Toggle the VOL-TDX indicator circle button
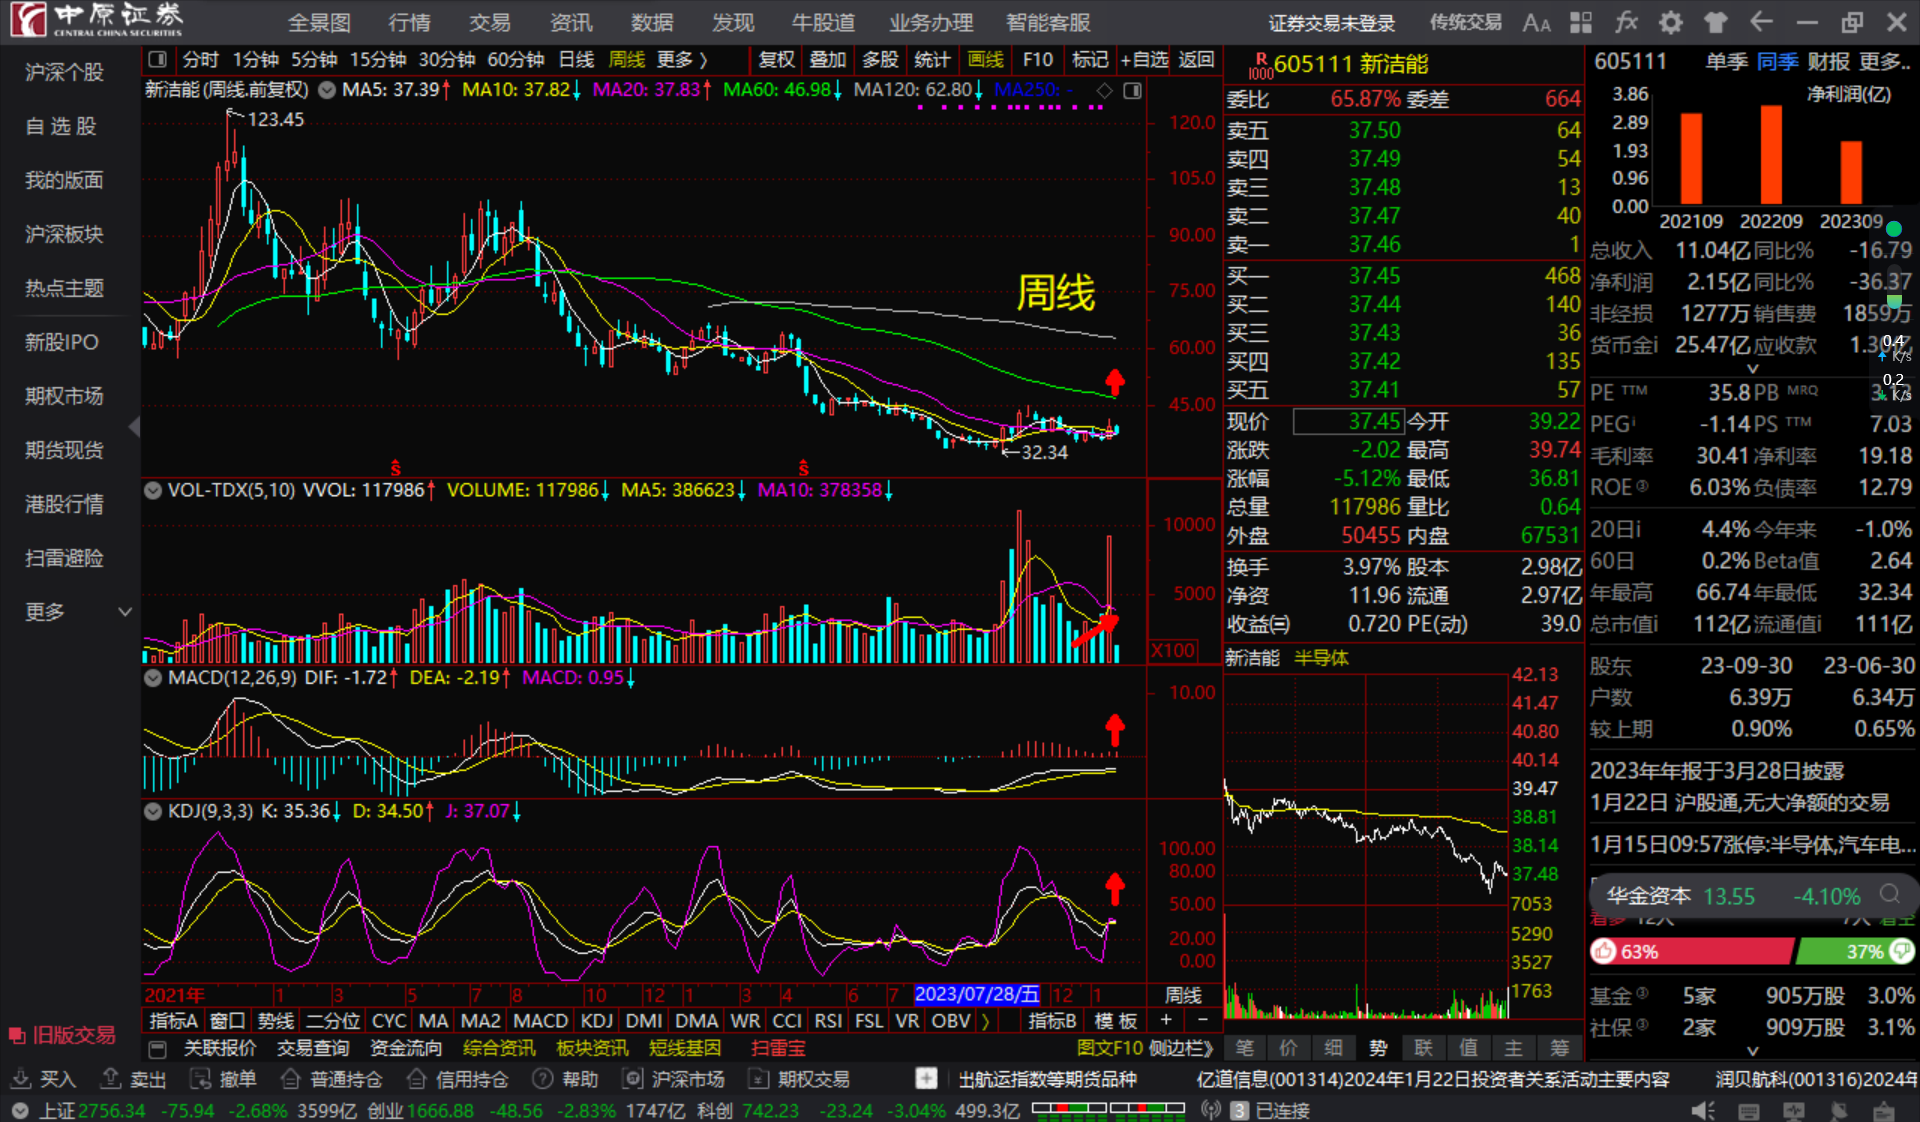The image size is (1920, 1122). (153, 490)
